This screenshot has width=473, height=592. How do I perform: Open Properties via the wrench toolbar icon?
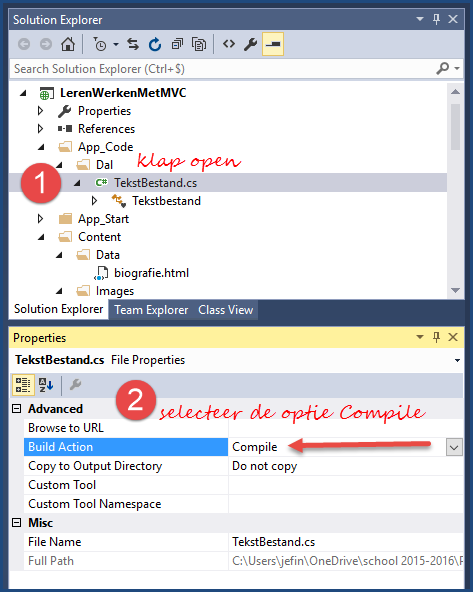pyautogui.click(x=250, y=45)
